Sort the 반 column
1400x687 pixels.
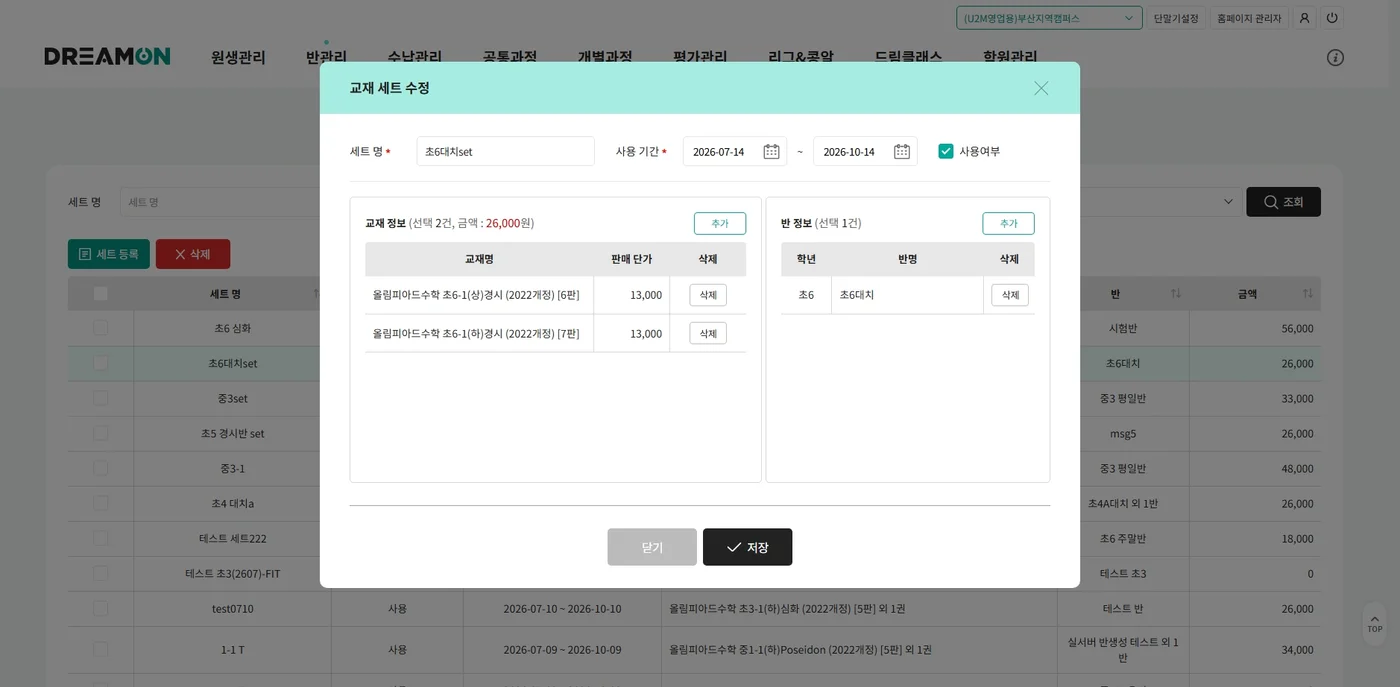point(1176,294)
